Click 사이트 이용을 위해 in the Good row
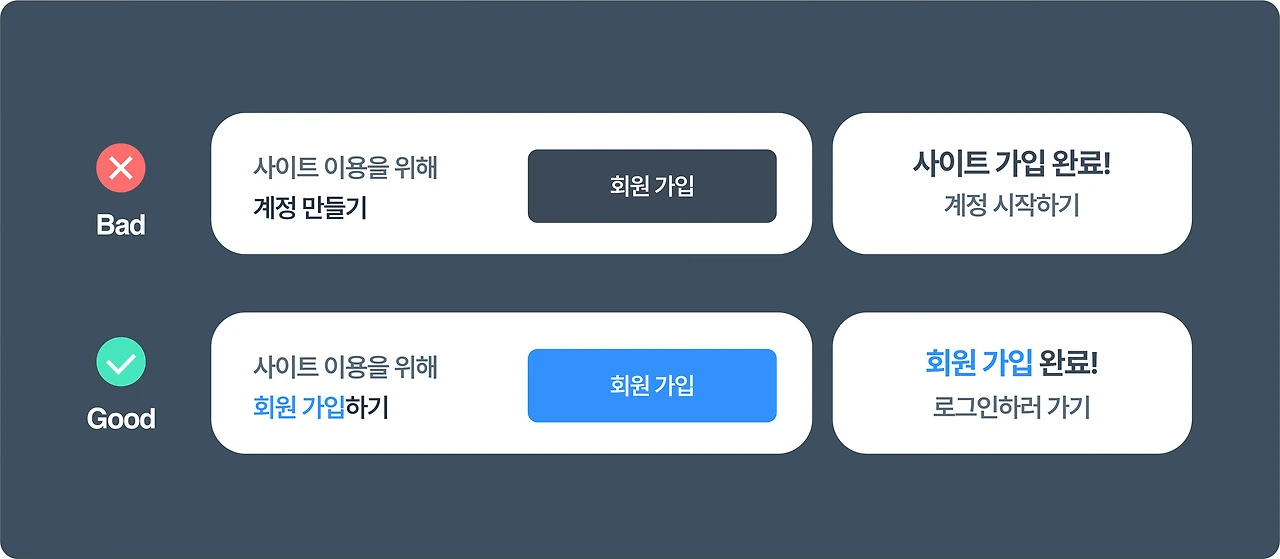 tap(345, 367)
